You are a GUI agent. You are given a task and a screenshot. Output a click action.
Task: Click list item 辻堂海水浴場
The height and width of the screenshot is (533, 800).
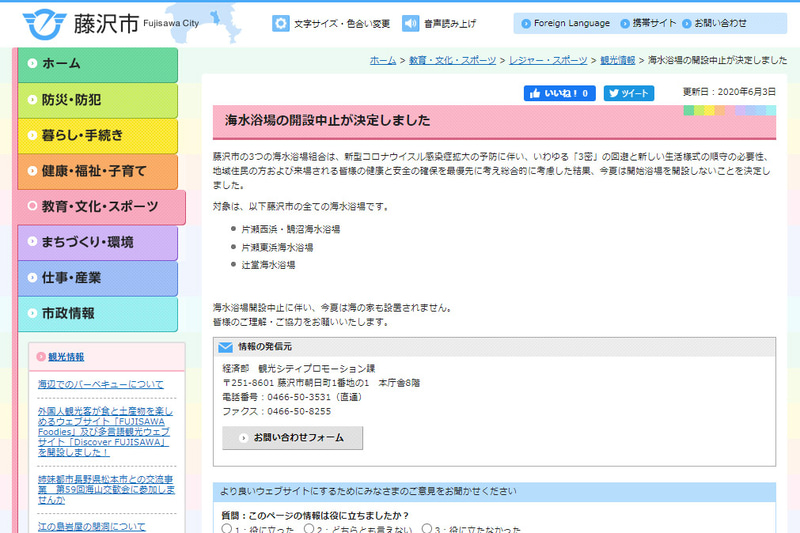268,265
